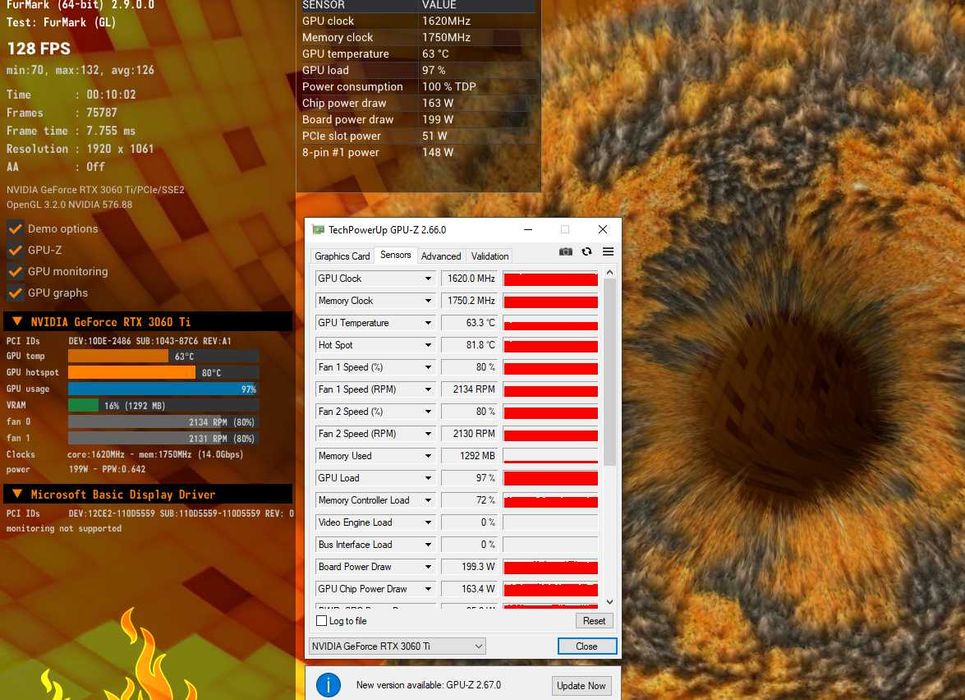965x700 pixels.
Task: Click the Reset button in GPU-Z
Action: 594,621
